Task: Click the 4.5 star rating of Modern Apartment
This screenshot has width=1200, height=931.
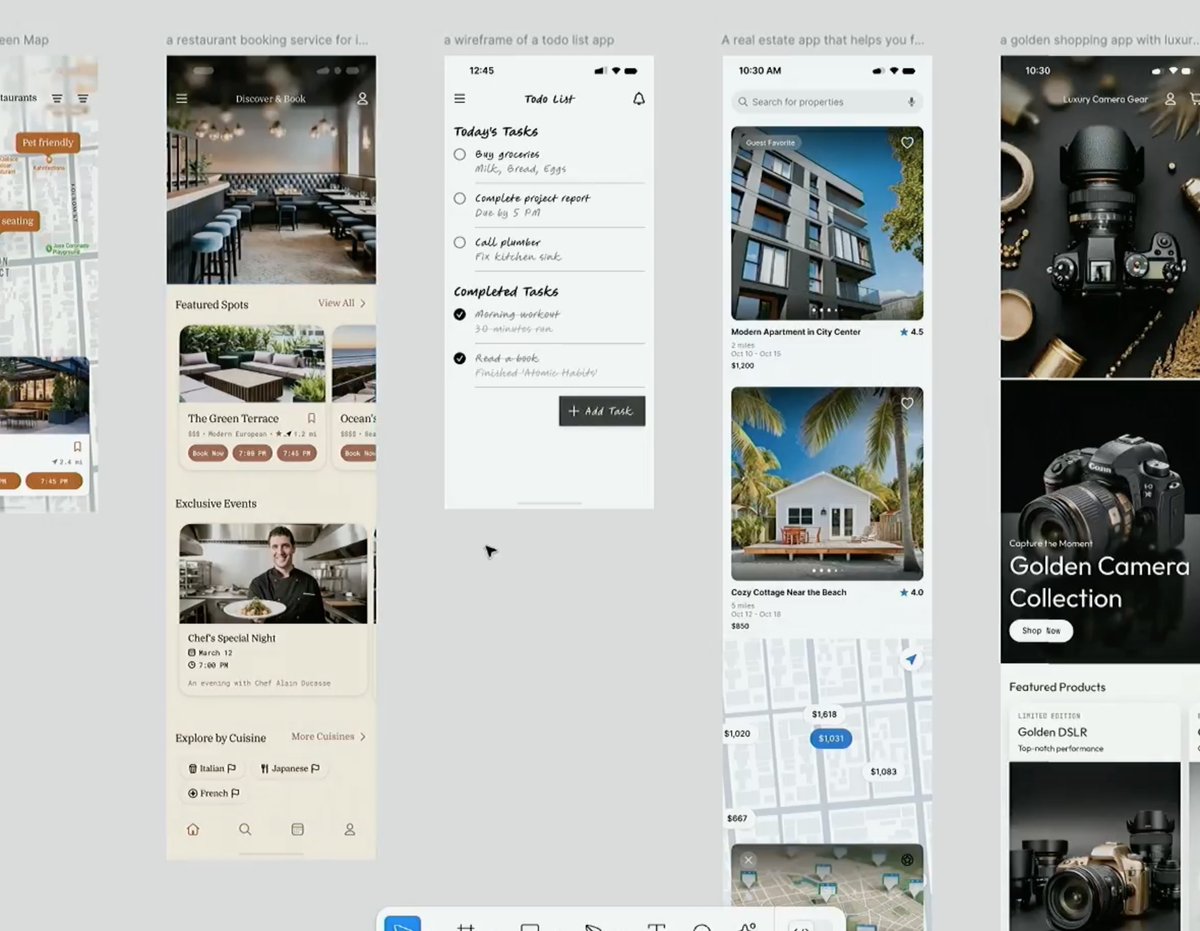Action: click(x=911, y=332)
